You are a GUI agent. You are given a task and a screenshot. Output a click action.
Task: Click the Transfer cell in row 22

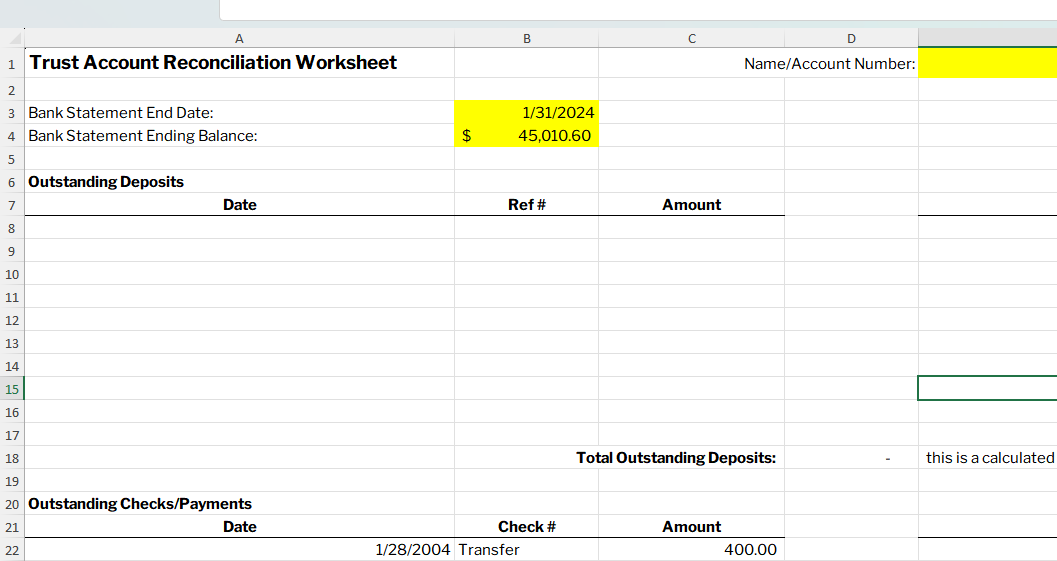(526, 550)
